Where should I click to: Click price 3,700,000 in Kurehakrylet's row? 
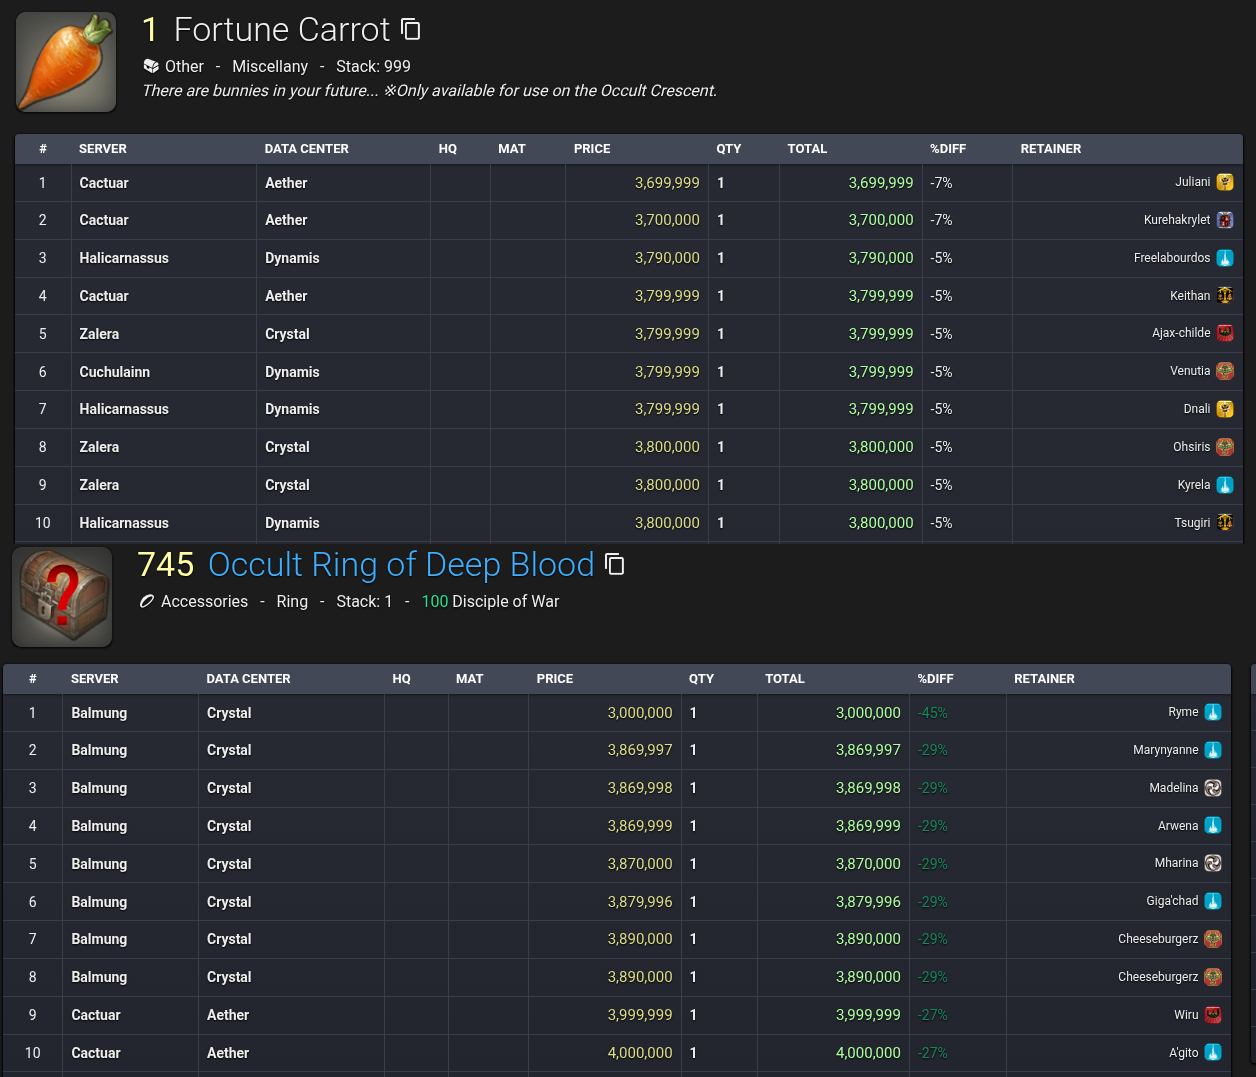coord(667,220)
